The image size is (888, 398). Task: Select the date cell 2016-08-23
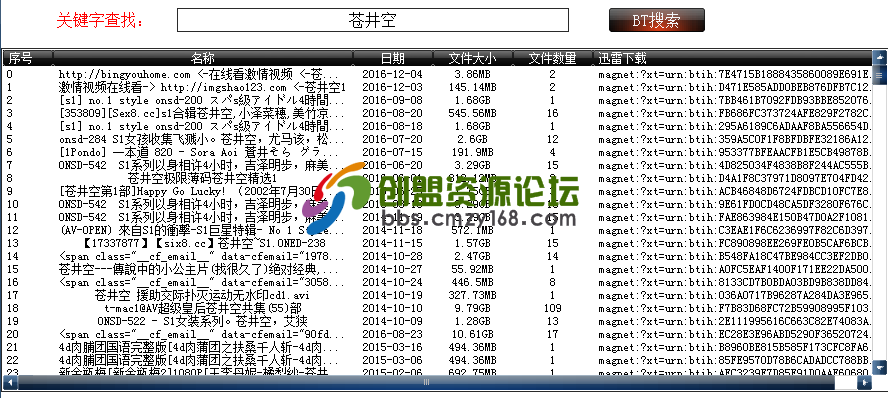coord(392,335)
